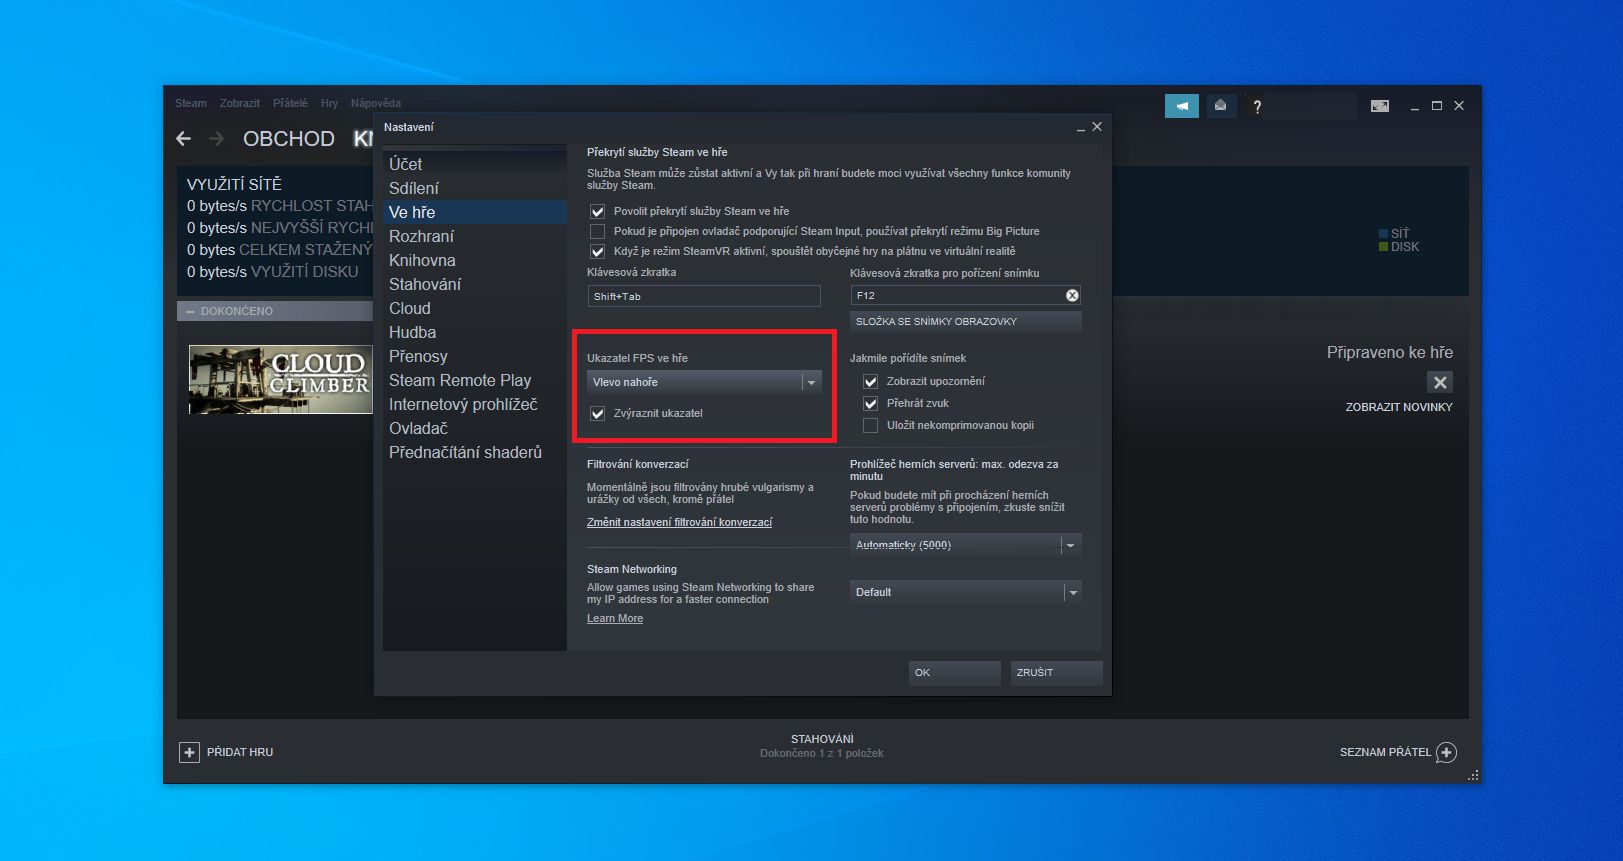Open the announcements megaphone icon
This screenshot has width=1623, height=861.
1181,106
